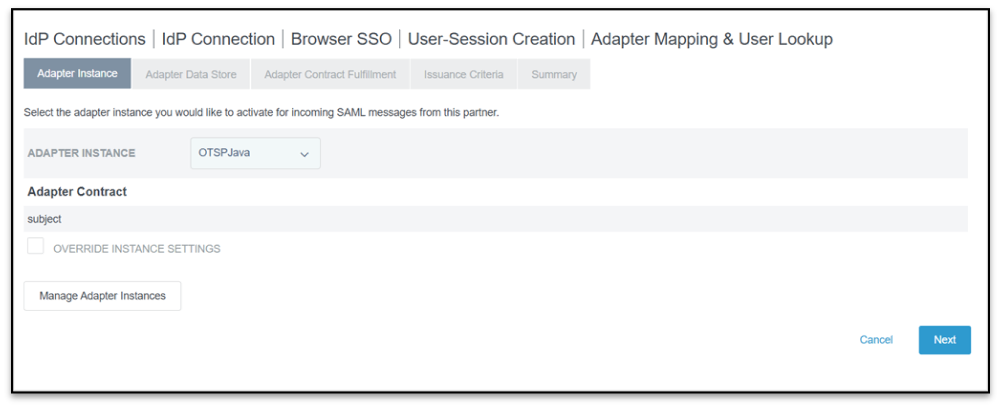Switch to the Adapter Instance tab
Image resolution: width=1001 pixels, height=408 pixels.
[77, 74]
